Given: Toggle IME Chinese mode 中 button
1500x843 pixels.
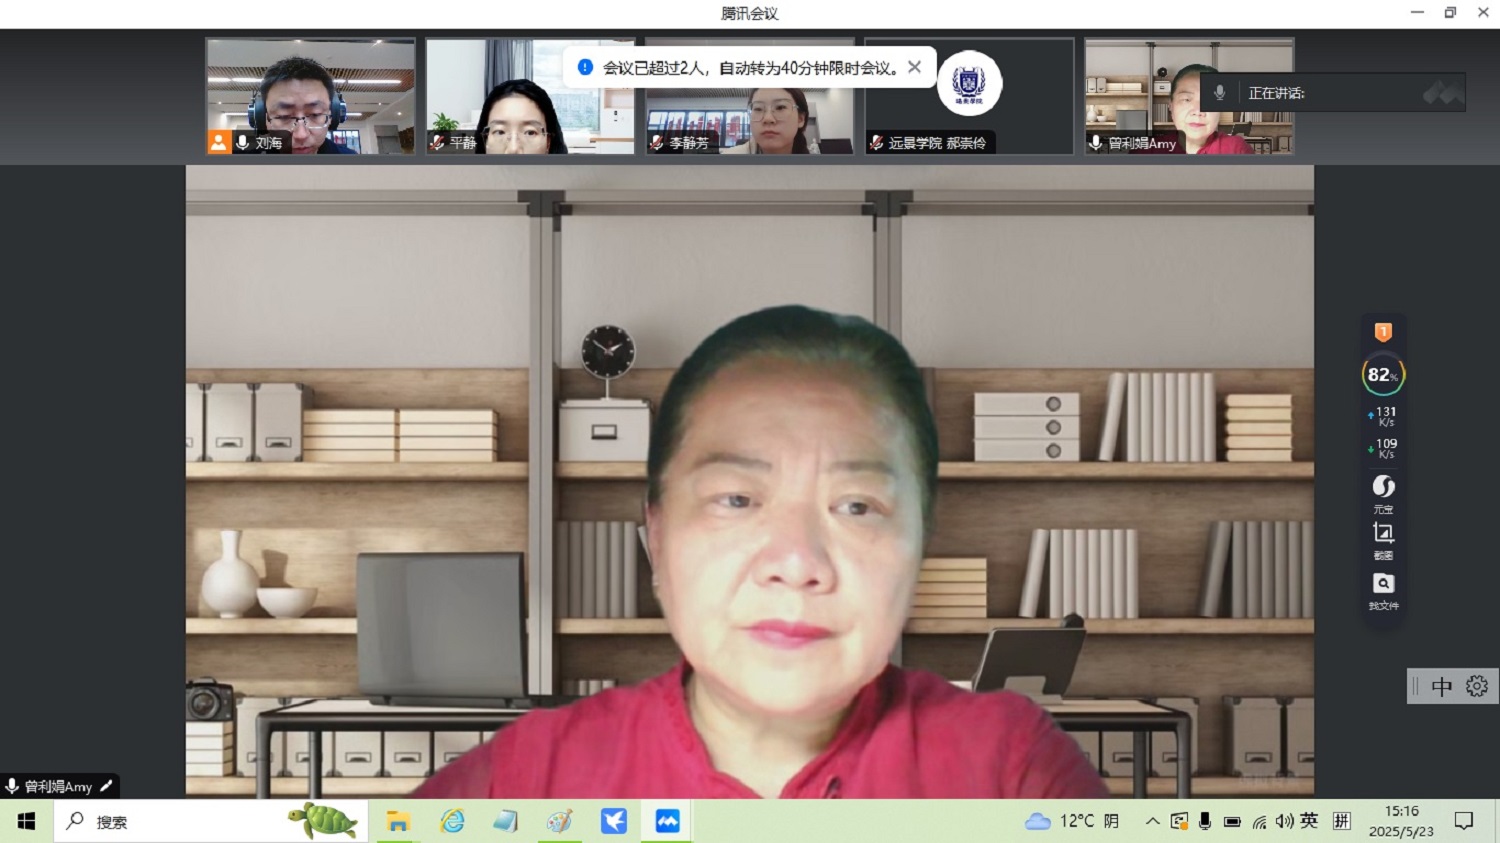Looking at the screenshot, I should pos(1441,686).
